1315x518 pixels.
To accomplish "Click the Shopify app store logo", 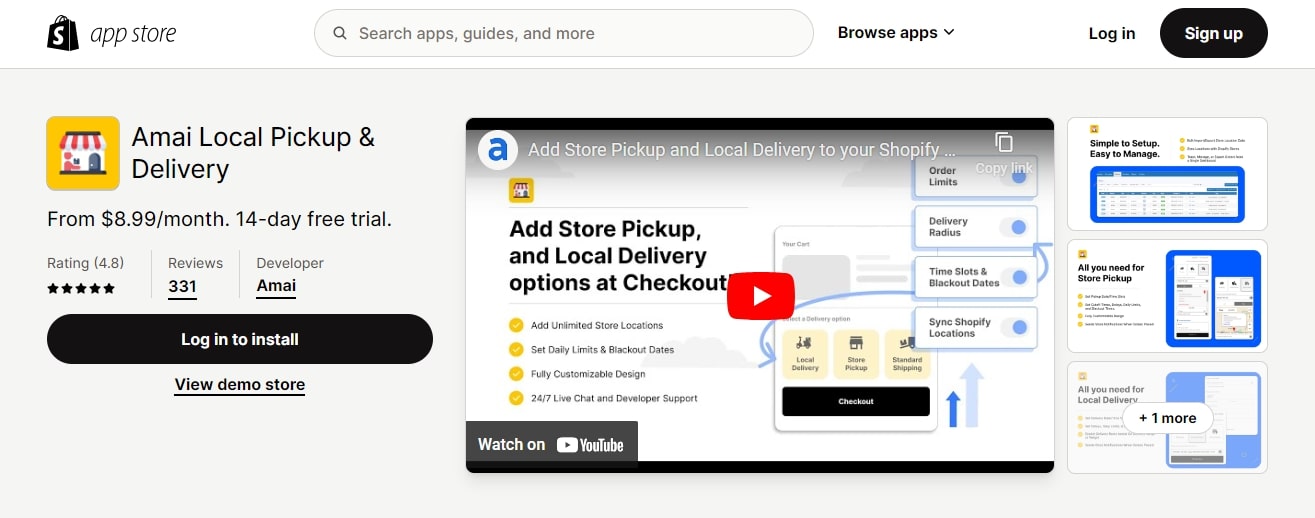I will point(112,33).
